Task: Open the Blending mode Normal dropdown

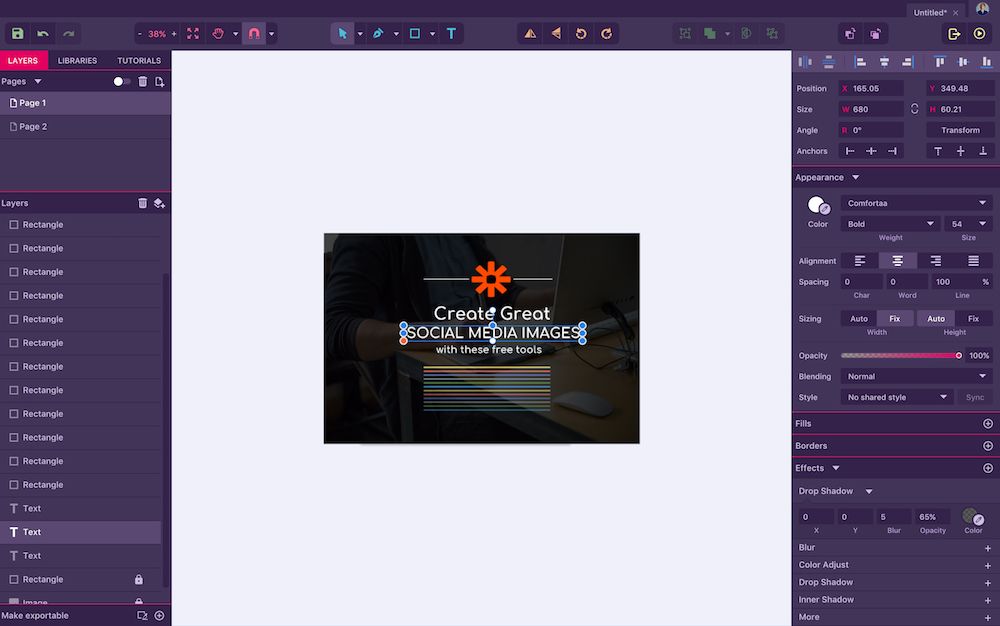Action: point(915,377)
